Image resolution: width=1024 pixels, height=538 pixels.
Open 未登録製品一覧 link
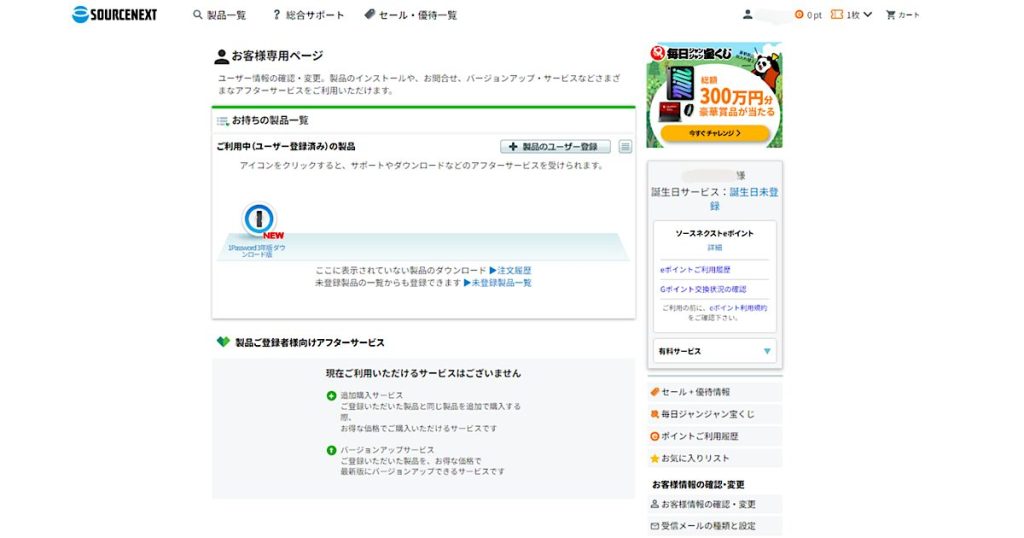coord(498,283)
